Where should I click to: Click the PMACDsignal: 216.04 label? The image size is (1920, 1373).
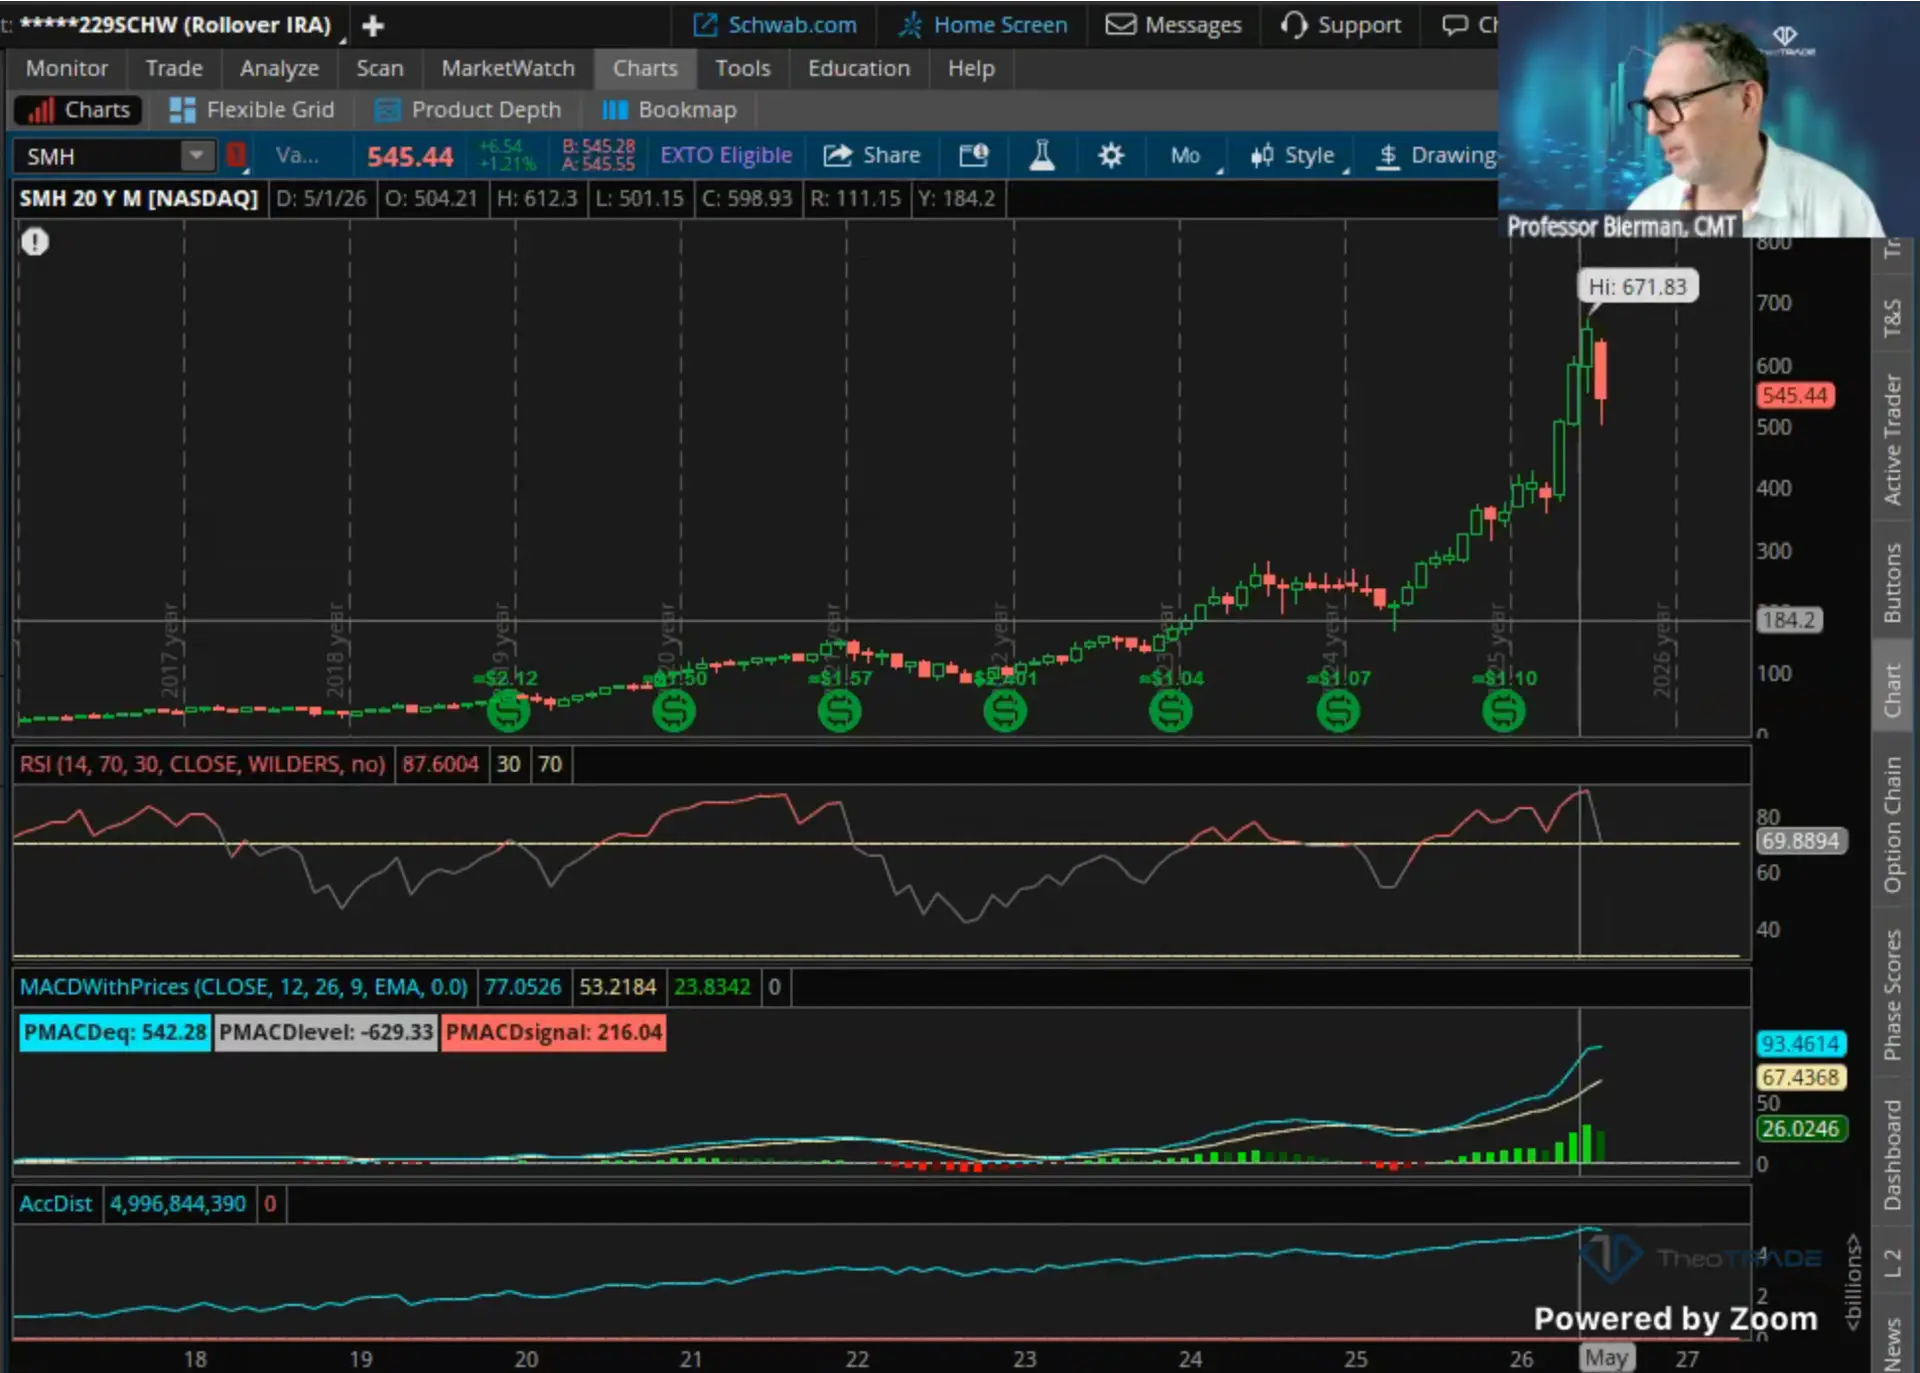tap(553, 1032)
